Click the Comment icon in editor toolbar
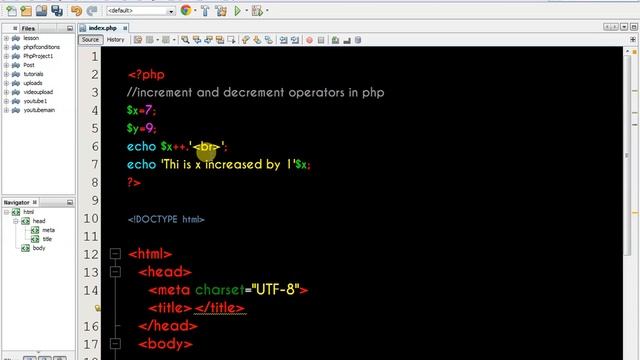640x360 pixels. pos(335,40)
